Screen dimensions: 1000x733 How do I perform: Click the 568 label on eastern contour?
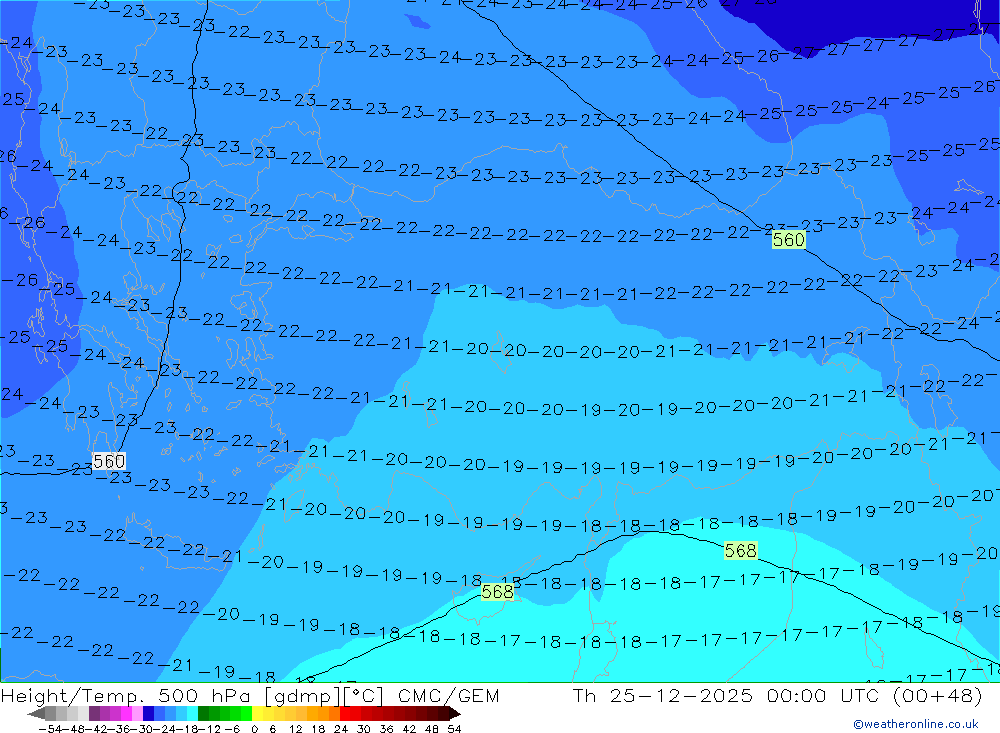click(x=740, y=551)
